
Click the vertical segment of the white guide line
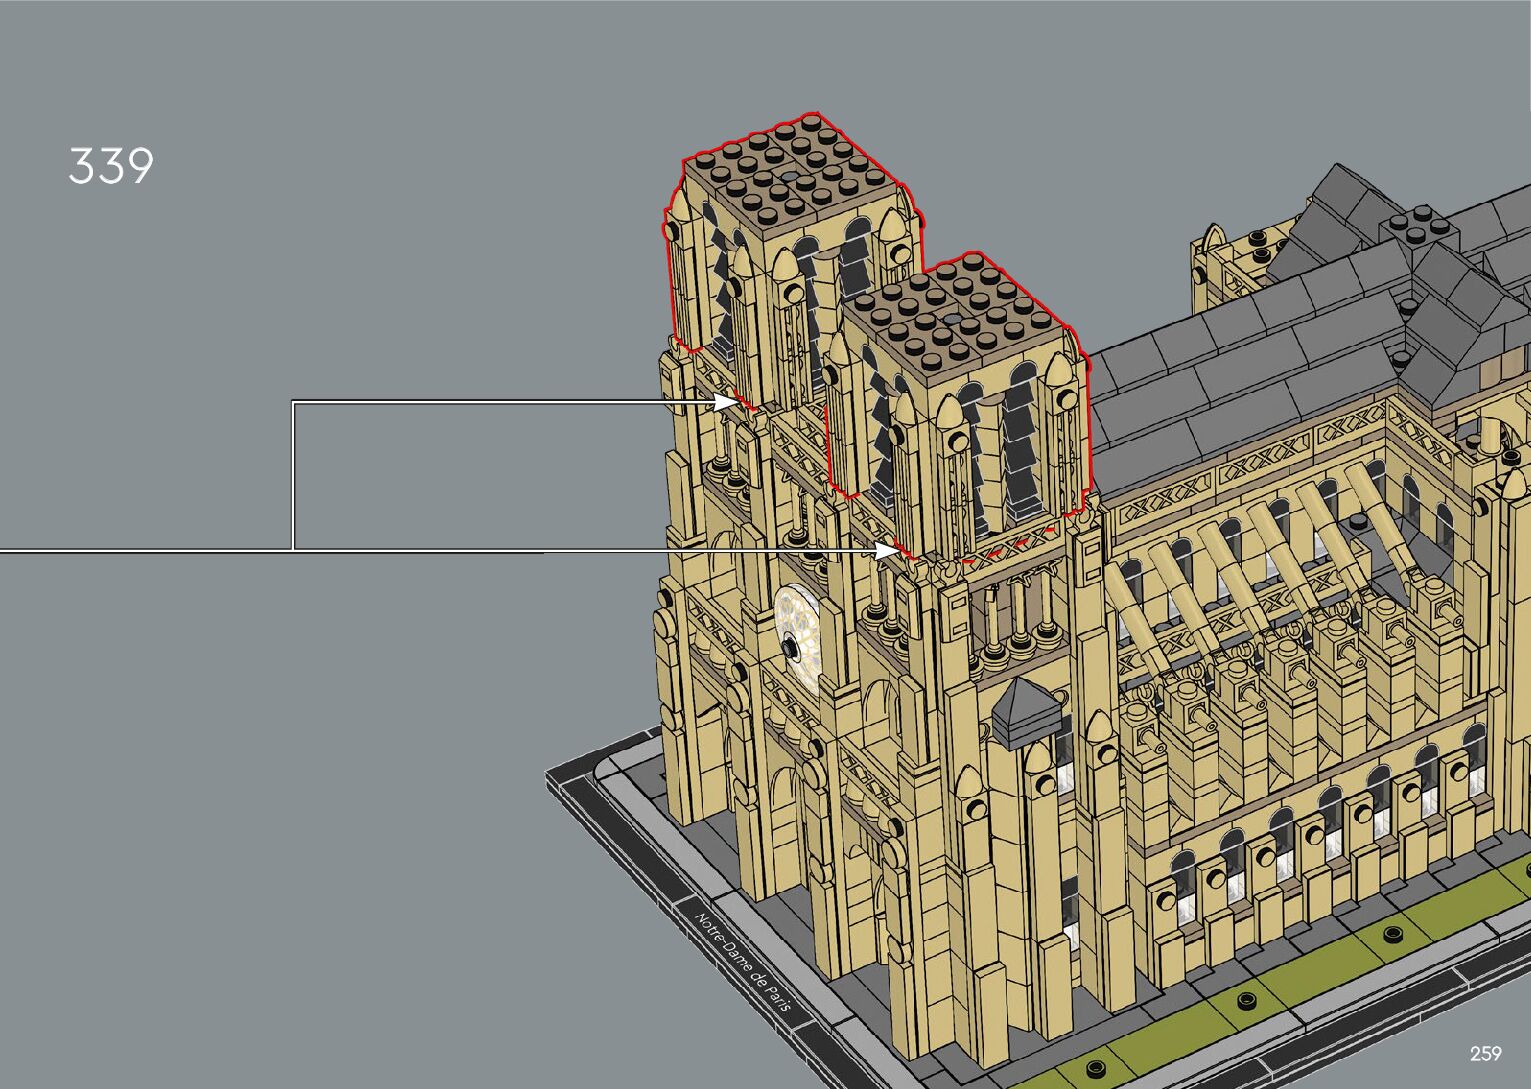point(293,475)
